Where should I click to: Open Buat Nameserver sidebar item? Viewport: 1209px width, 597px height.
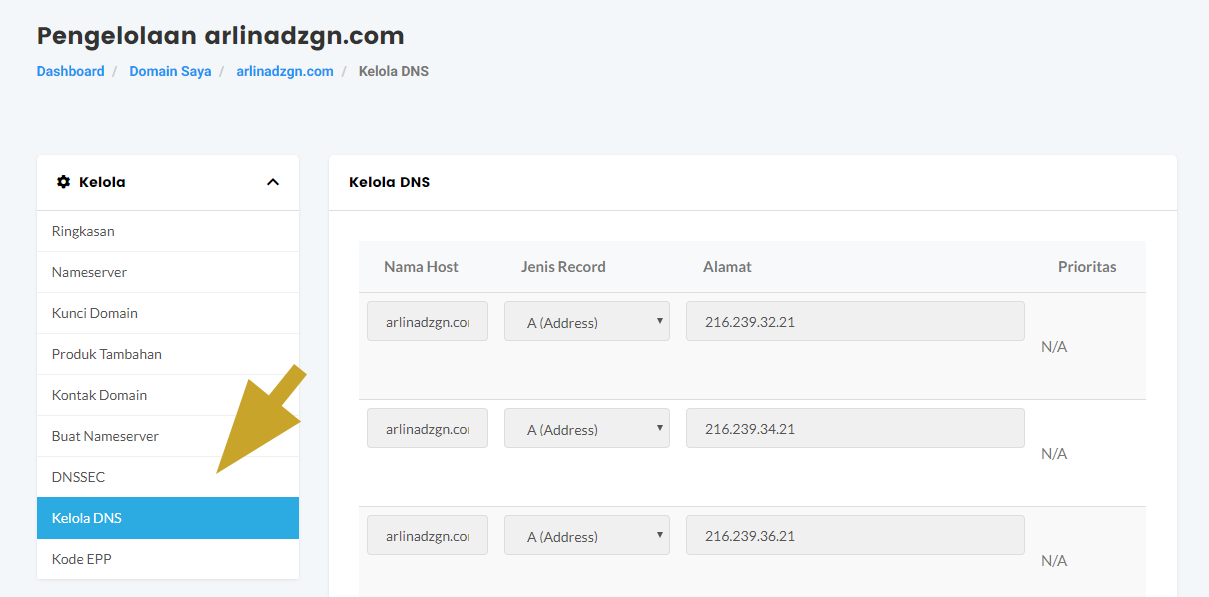coord(168,436)
